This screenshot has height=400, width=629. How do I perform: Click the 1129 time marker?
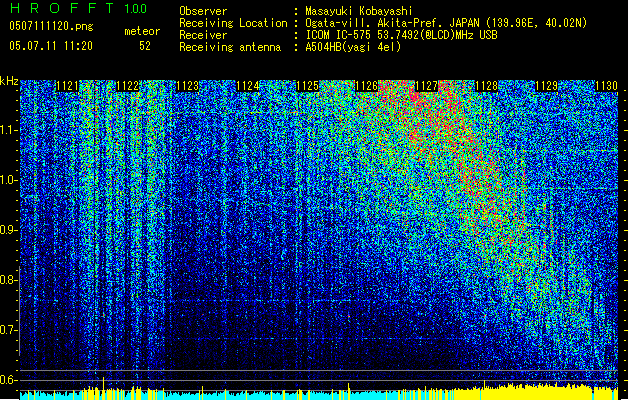coord(546,86)
